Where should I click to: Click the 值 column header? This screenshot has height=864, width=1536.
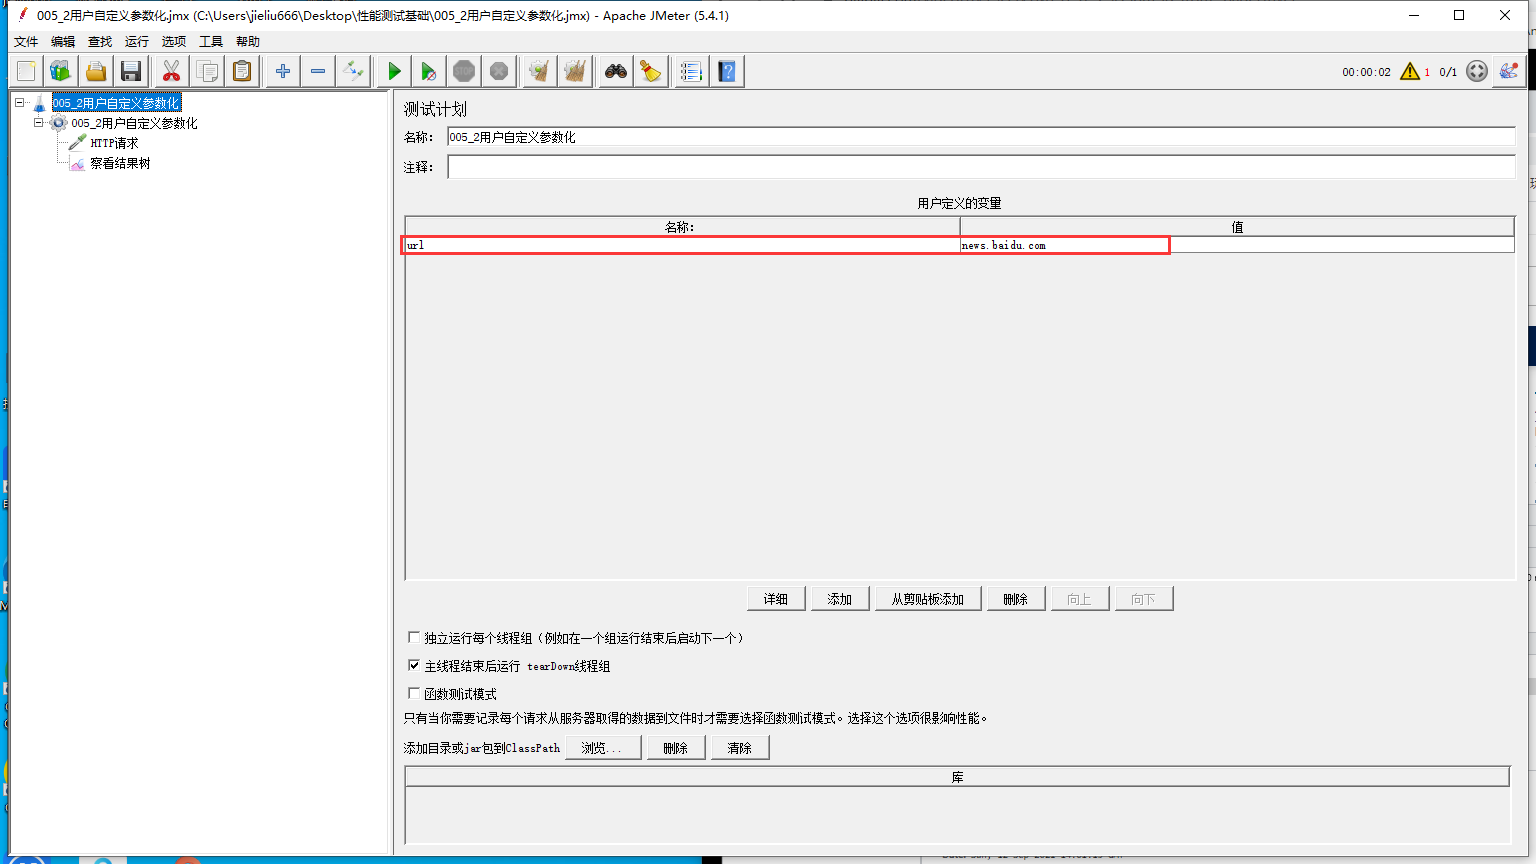pos(1237,227)
